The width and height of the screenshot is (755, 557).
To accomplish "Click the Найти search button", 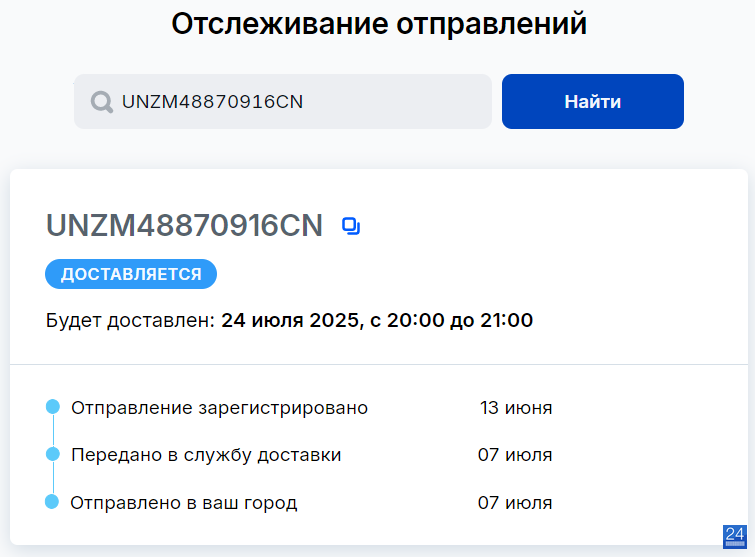I will pos(593,102).
